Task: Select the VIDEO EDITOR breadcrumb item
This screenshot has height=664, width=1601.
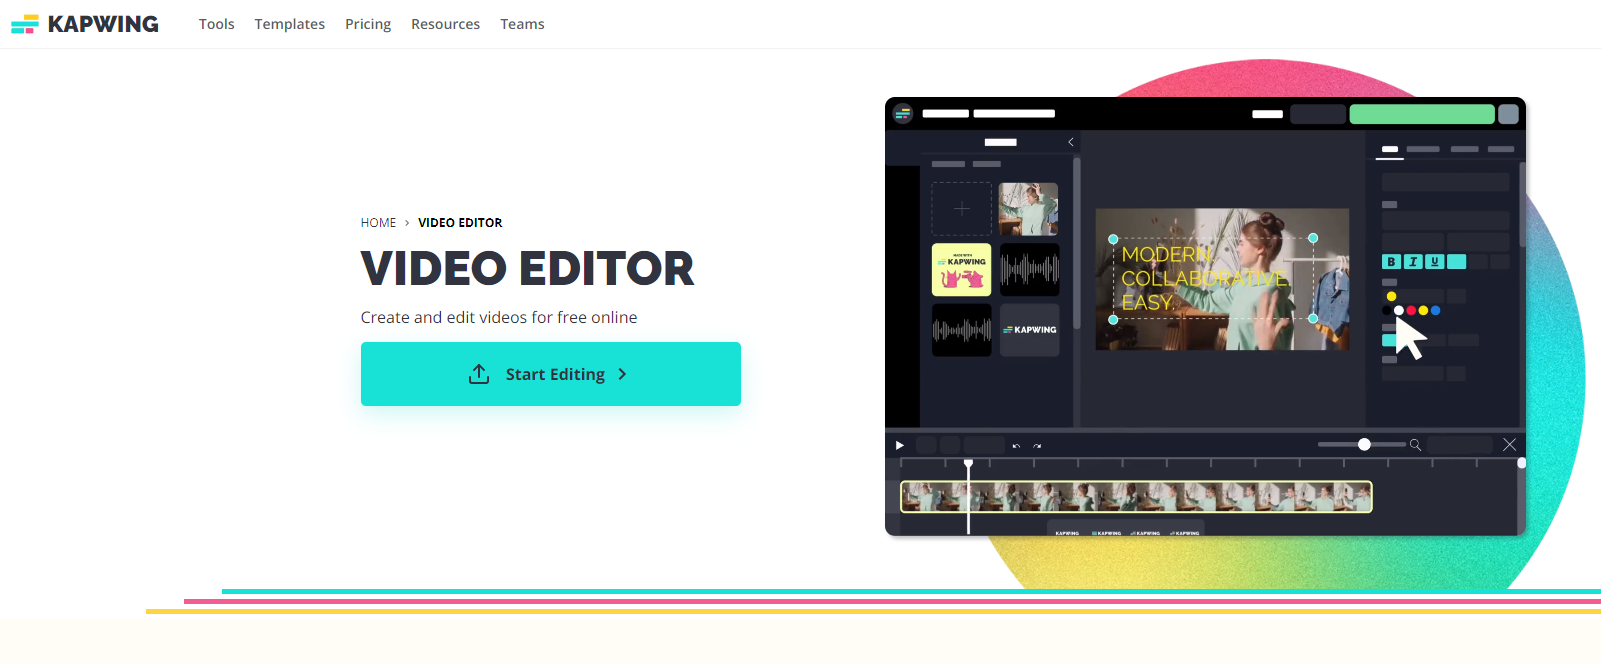Action: 460,223
